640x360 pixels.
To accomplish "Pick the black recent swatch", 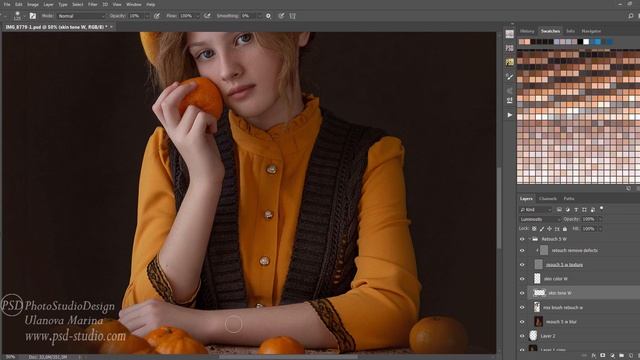I will (580, 42).
